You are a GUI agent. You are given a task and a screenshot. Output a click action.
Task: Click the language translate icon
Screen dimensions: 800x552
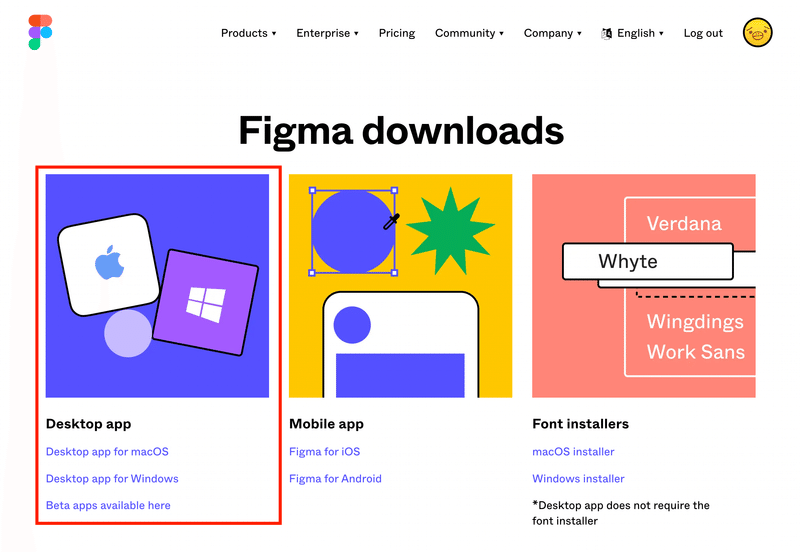pos(607,33)
